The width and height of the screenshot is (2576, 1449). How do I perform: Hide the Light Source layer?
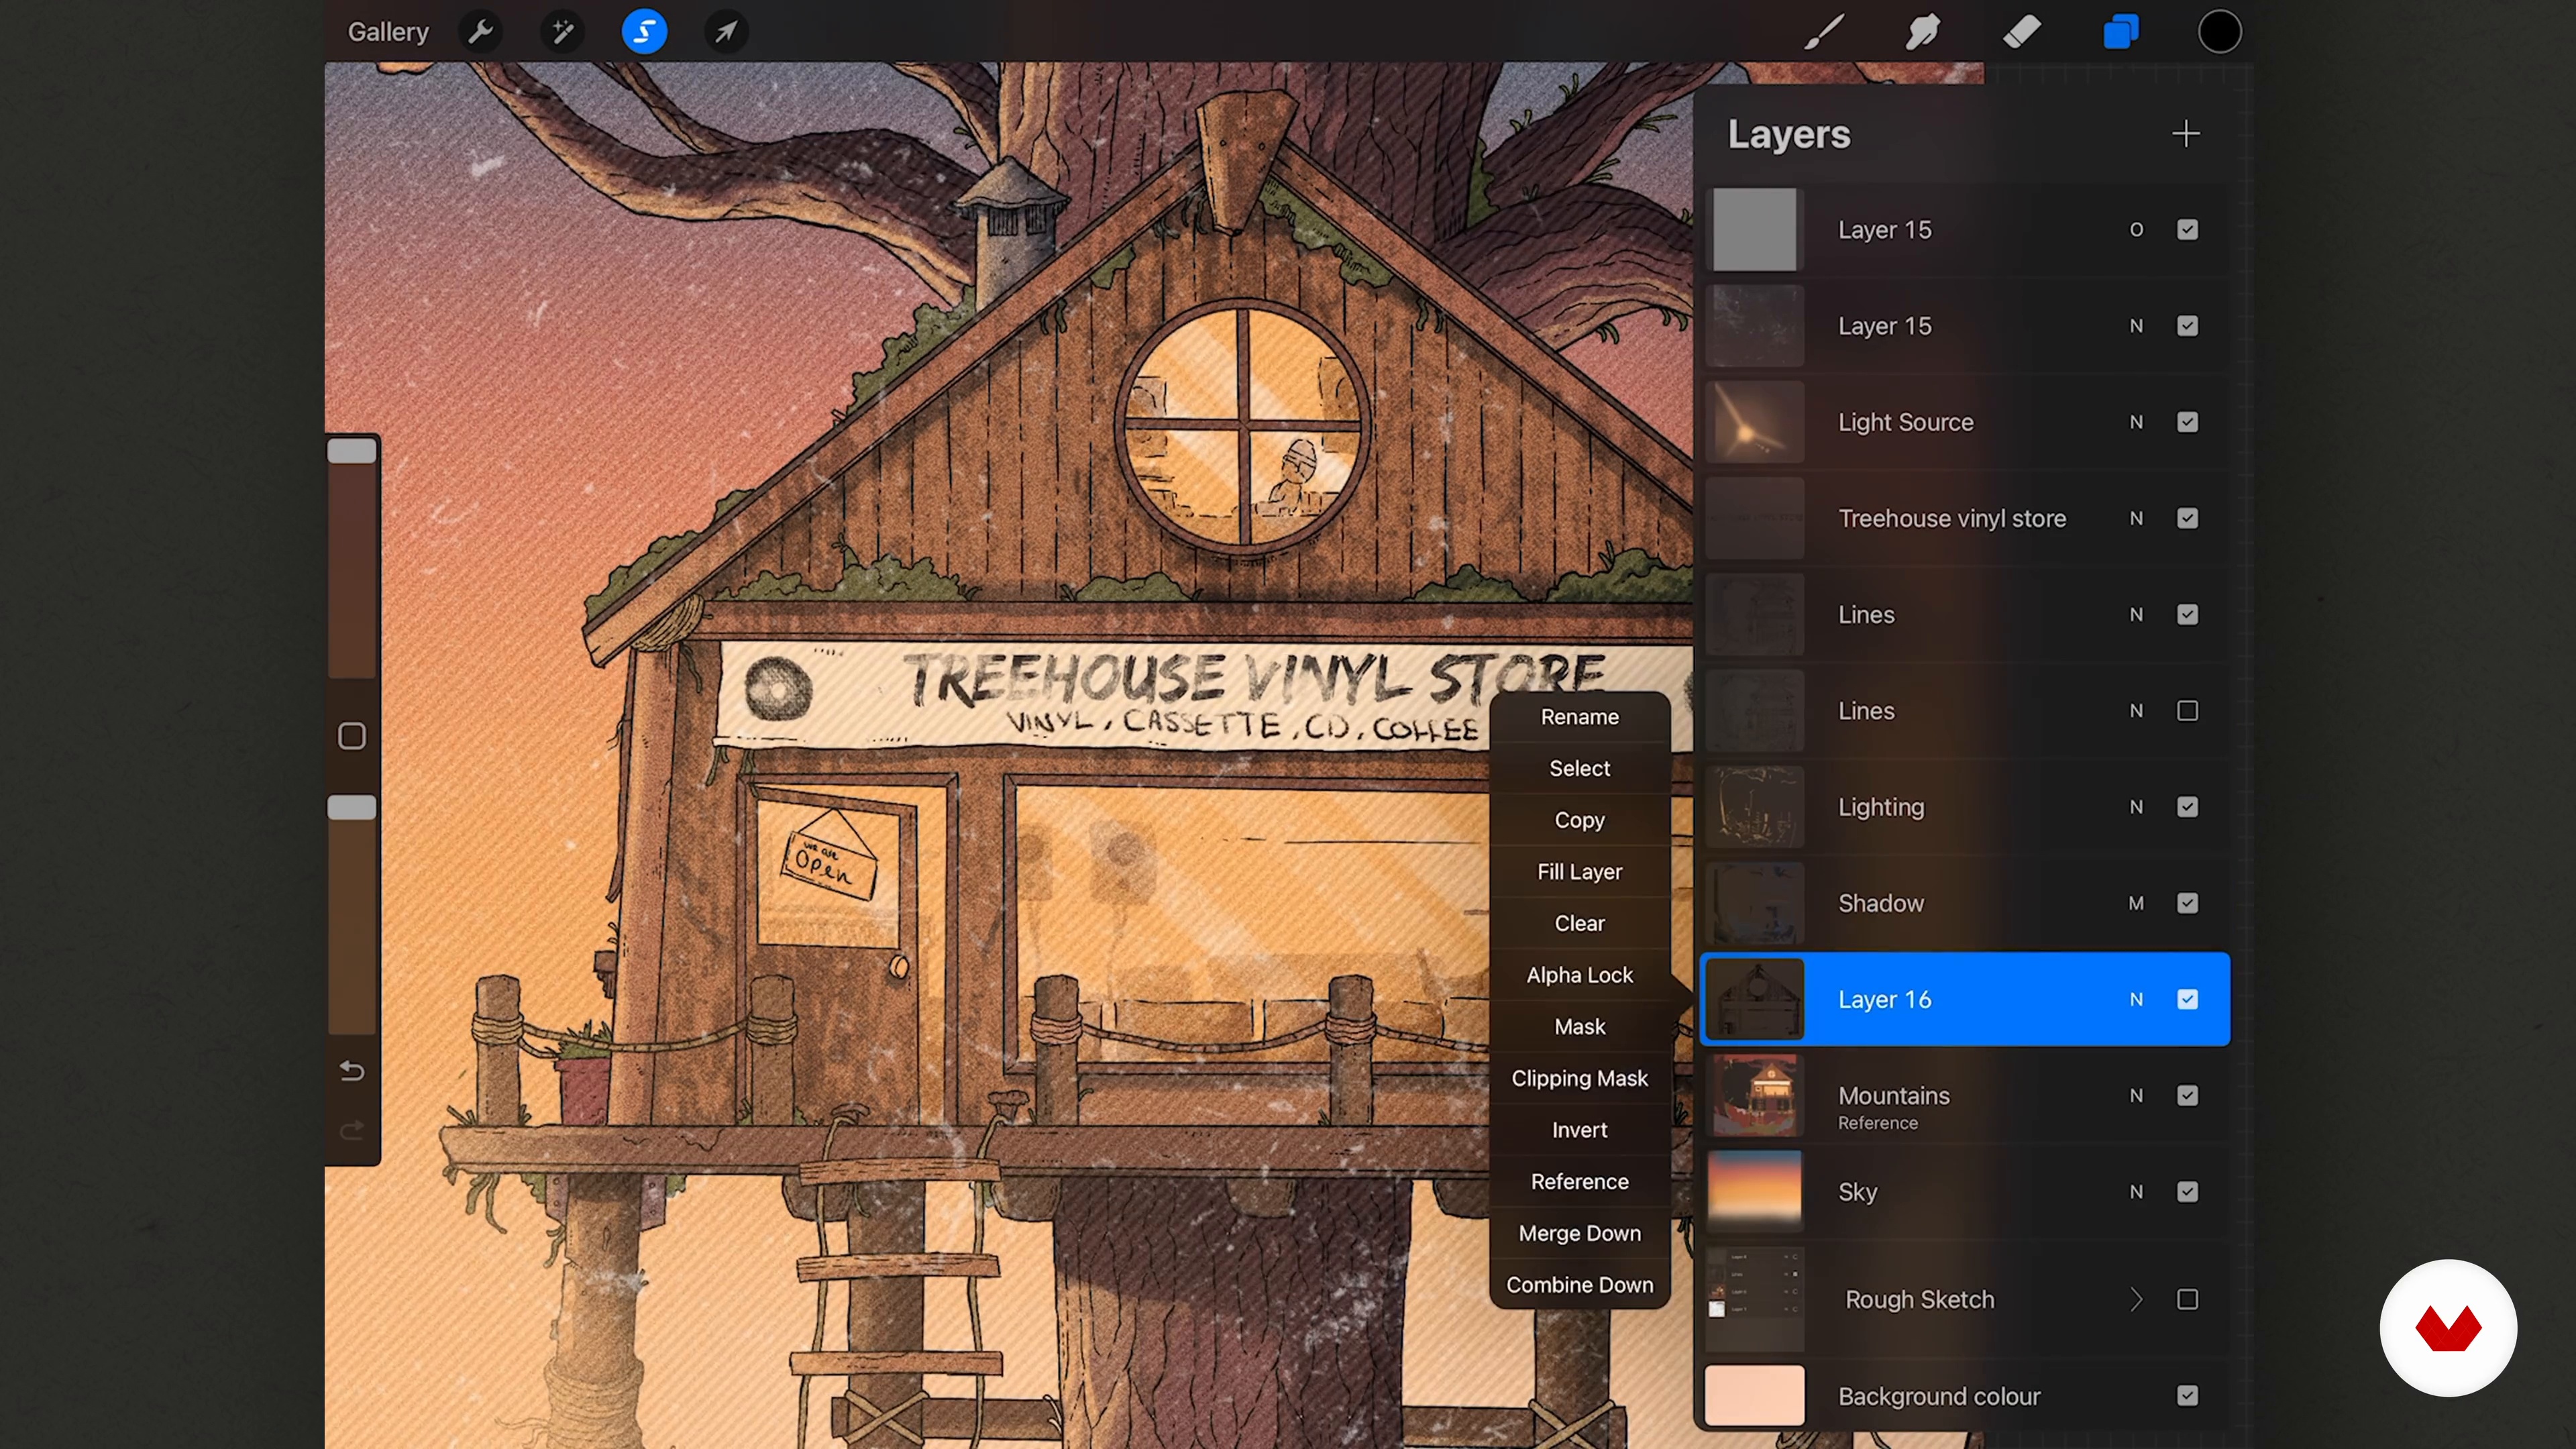tap(2187, 422)
